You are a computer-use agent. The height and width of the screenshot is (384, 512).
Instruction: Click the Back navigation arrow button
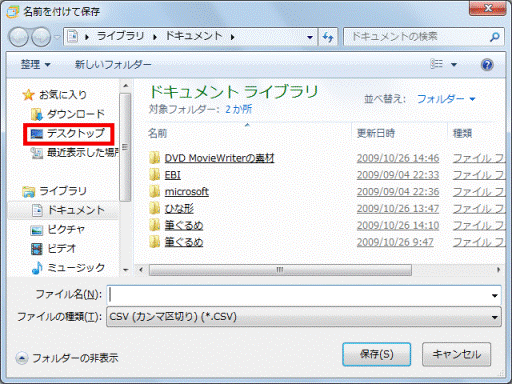click(19, 37)
